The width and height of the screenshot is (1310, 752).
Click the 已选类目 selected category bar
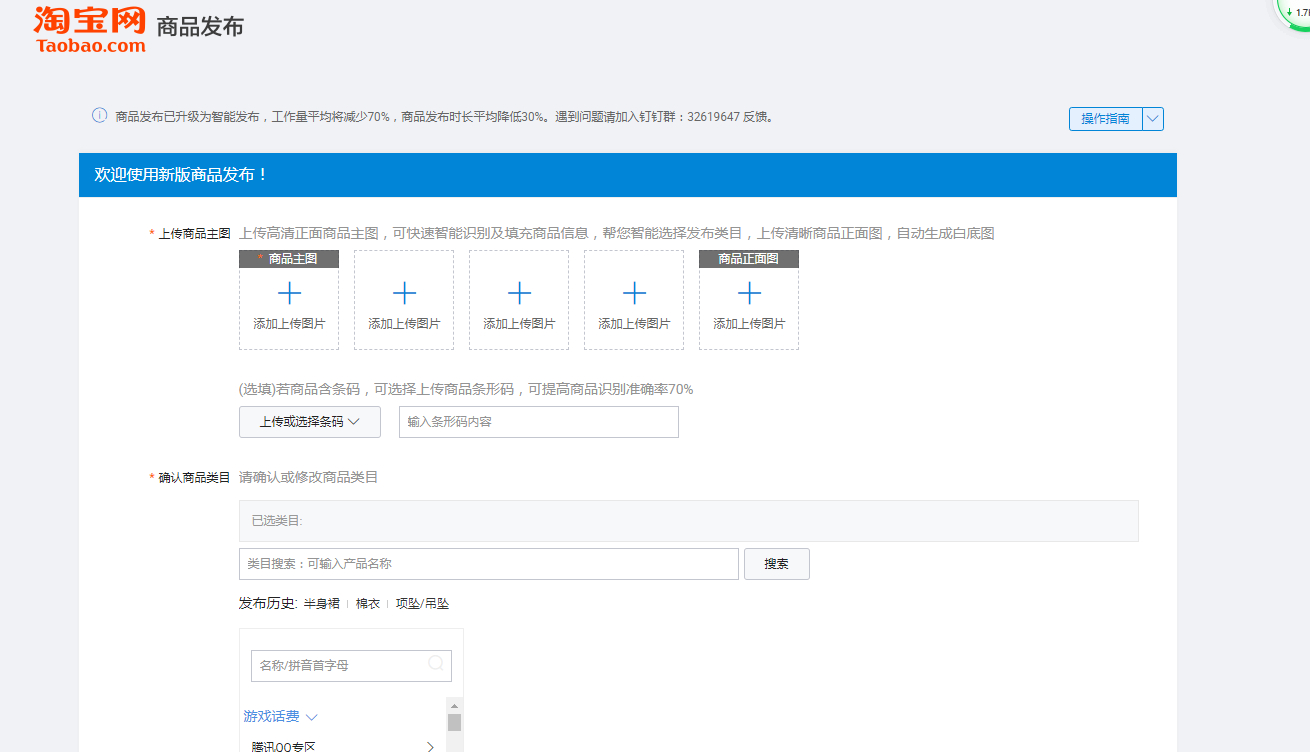pos(689,521)
